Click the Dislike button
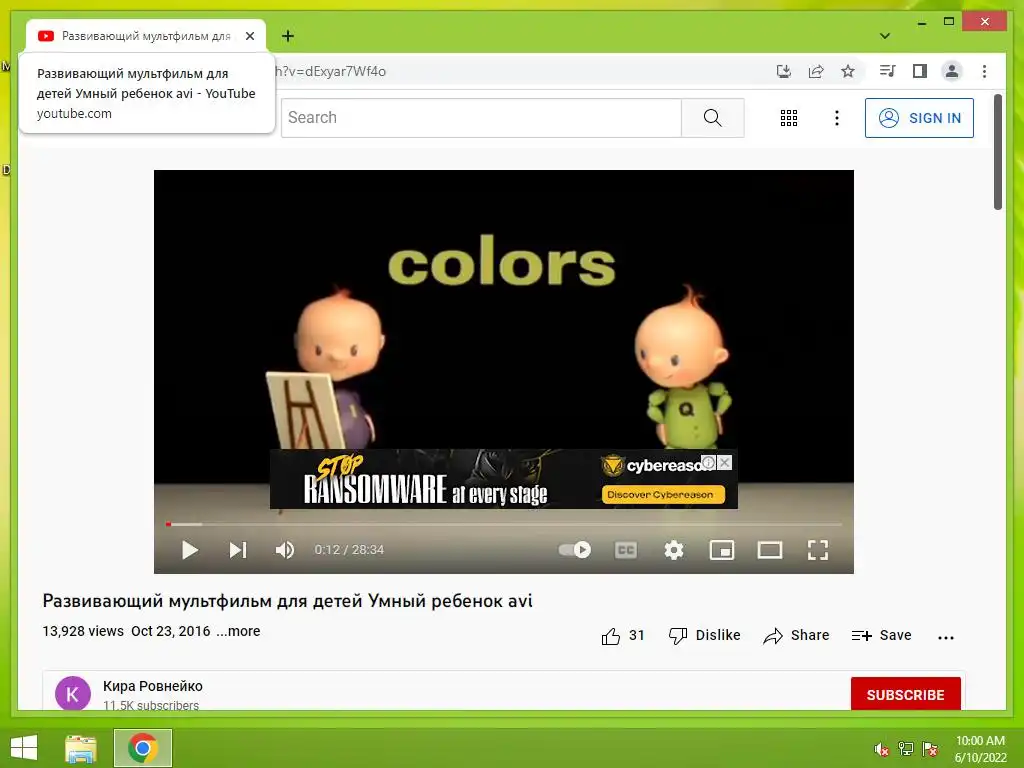Screen dimensions: 1024x768 [705, 635]
